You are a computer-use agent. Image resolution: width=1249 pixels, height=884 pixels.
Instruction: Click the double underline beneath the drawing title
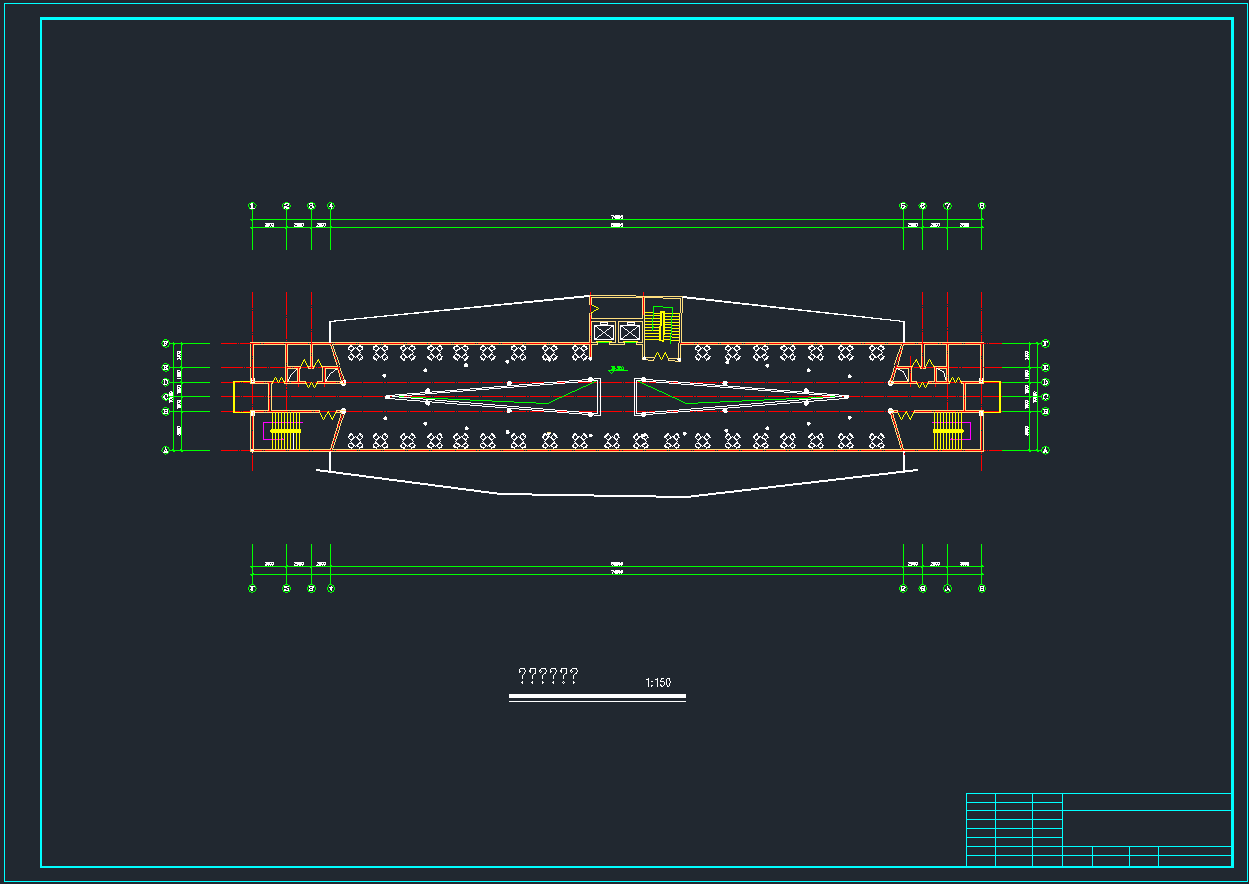point(597,698)
